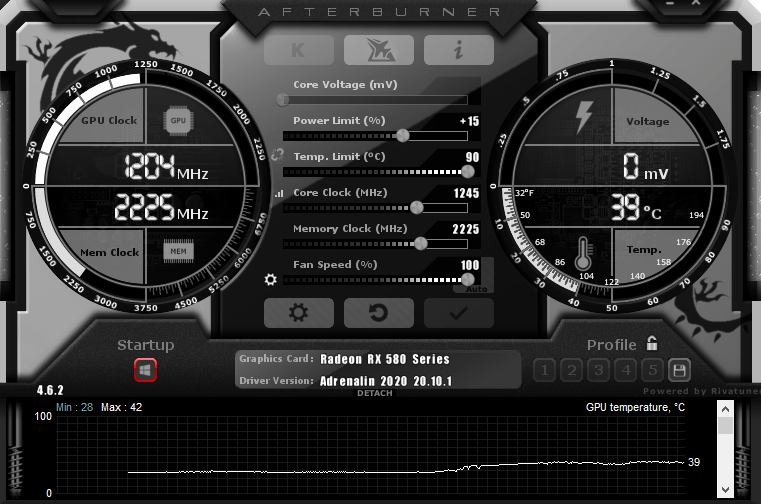Click the lightning bolt voltage icon
The image size is (761, 504).
pyautogui.click(x=584, y=117)
